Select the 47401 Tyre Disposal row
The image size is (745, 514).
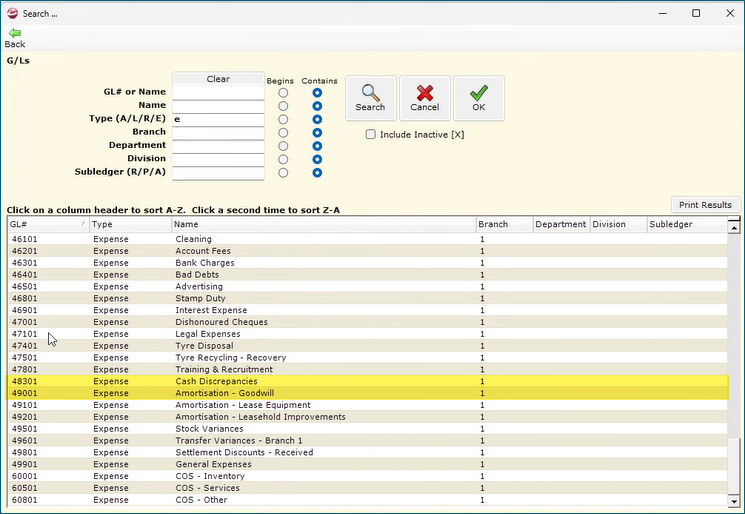tap(368, 346)
